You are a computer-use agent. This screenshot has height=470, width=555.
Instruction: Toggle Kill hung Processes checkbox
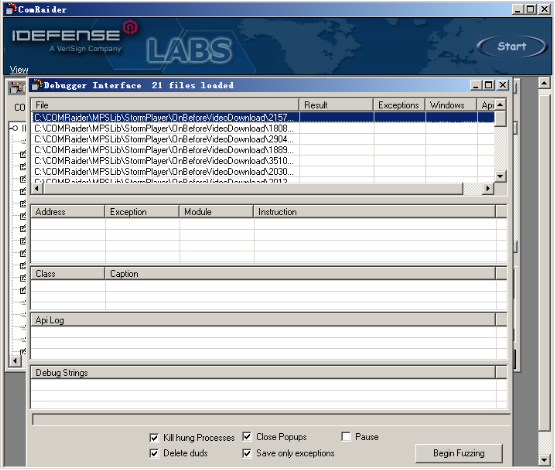154,438
